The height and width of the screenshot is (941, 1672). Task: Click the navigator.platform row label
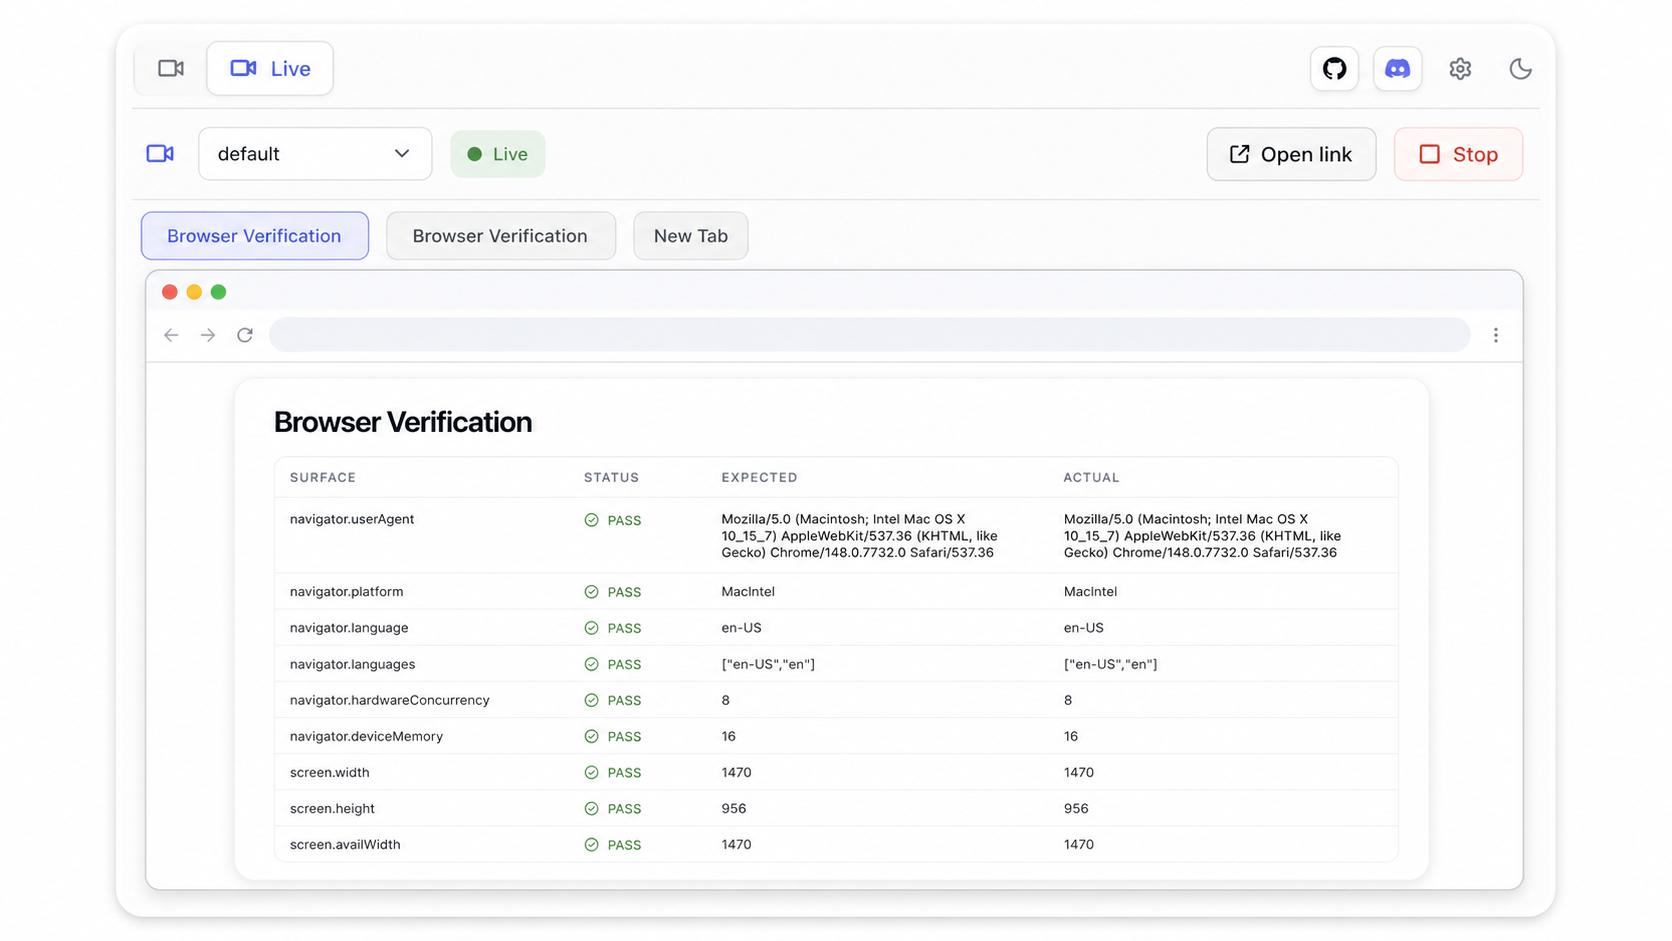click(x=347, y=592)
